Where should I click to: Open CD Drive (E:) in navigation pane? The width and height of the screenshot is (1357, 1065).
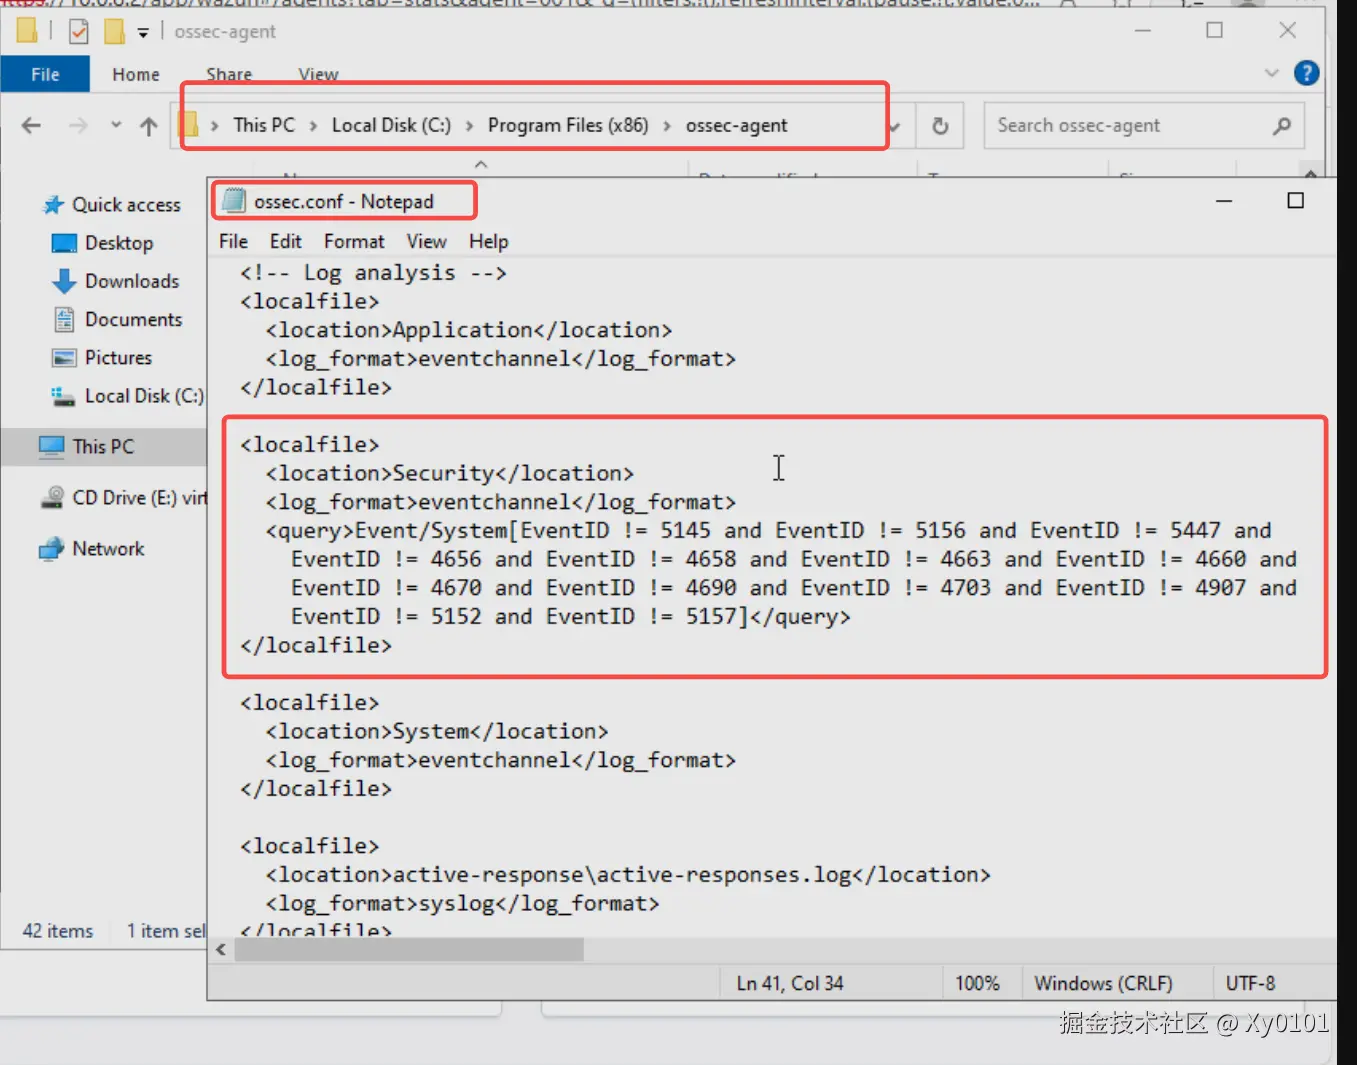(x=140, y=497)
